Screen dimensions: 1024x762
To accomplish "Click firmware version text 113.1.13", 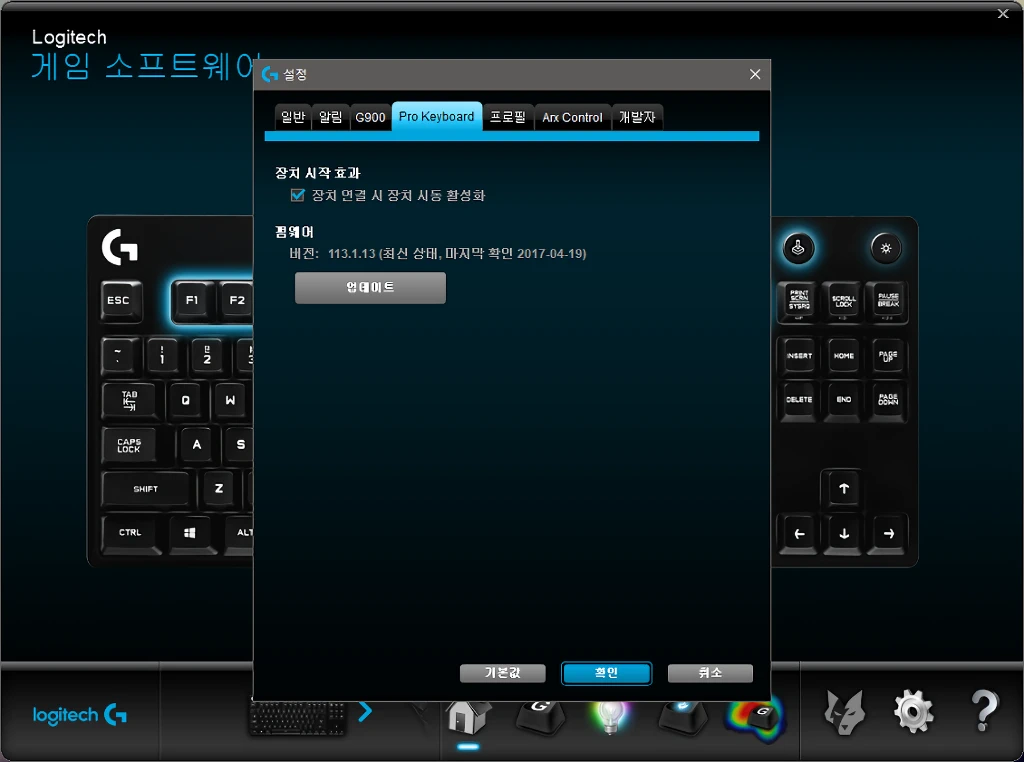I will coord(352,254).
